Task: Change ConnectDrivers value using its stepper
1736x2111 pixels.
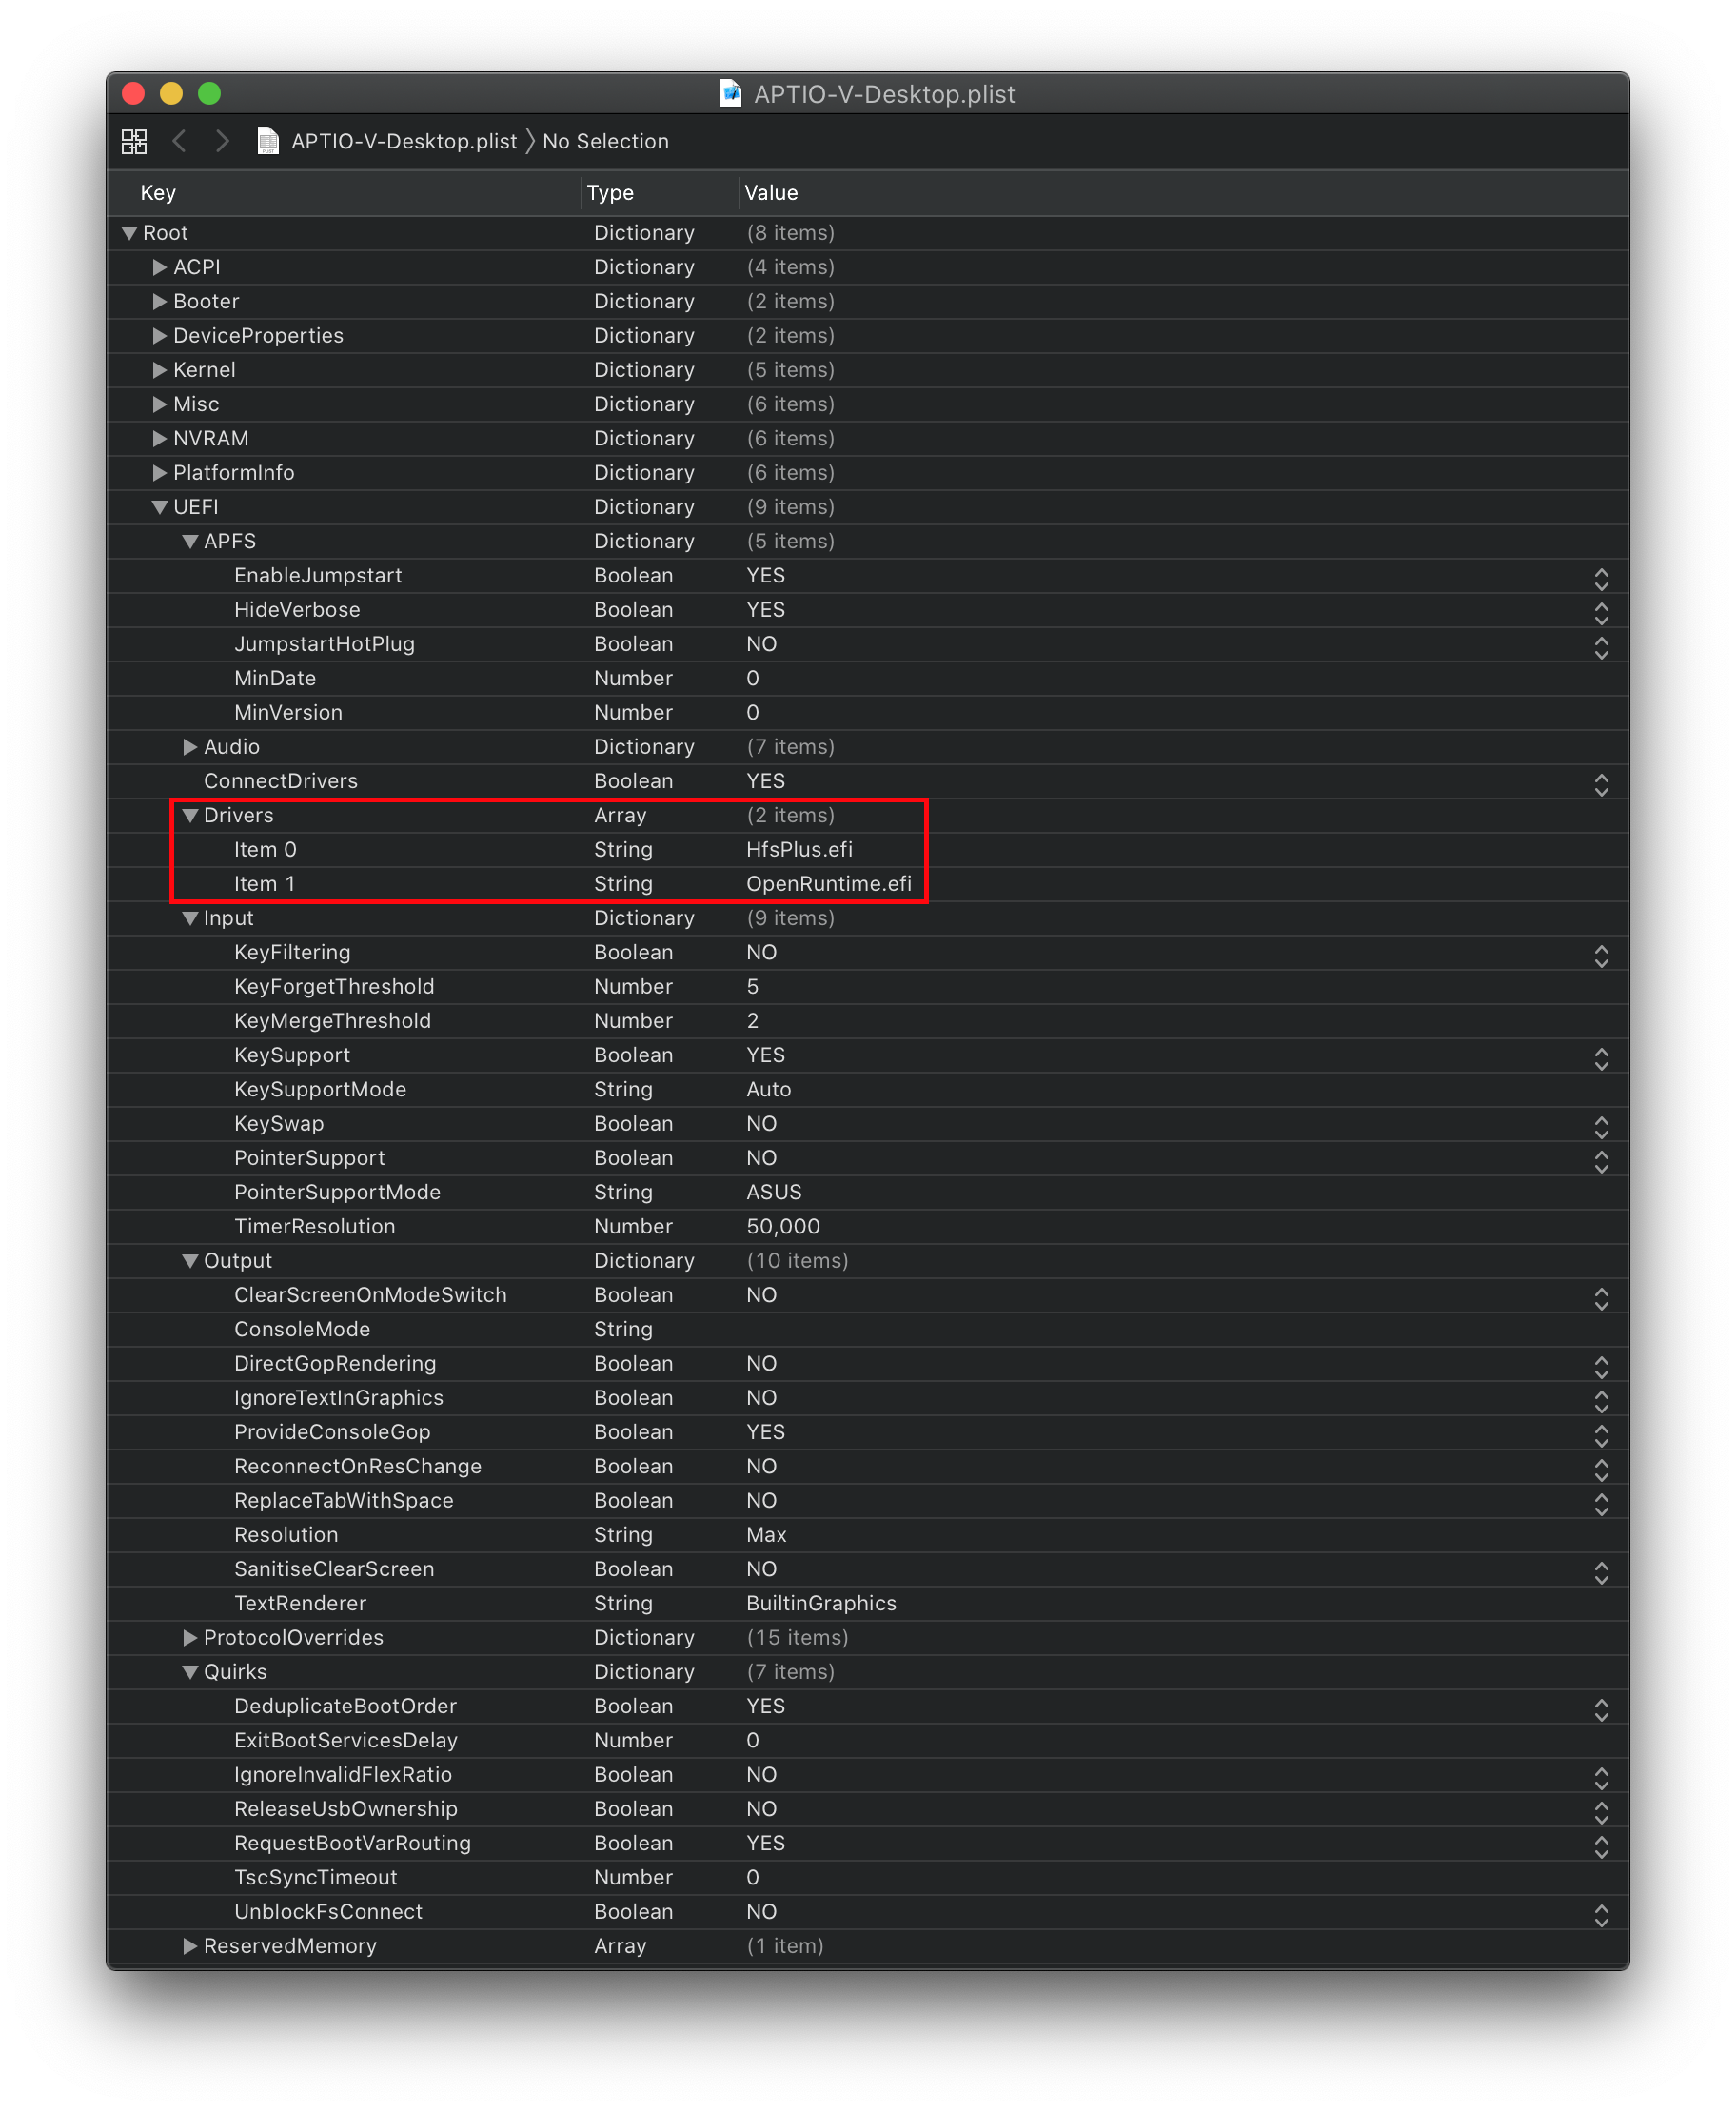Action: [x=1600, y=783]
